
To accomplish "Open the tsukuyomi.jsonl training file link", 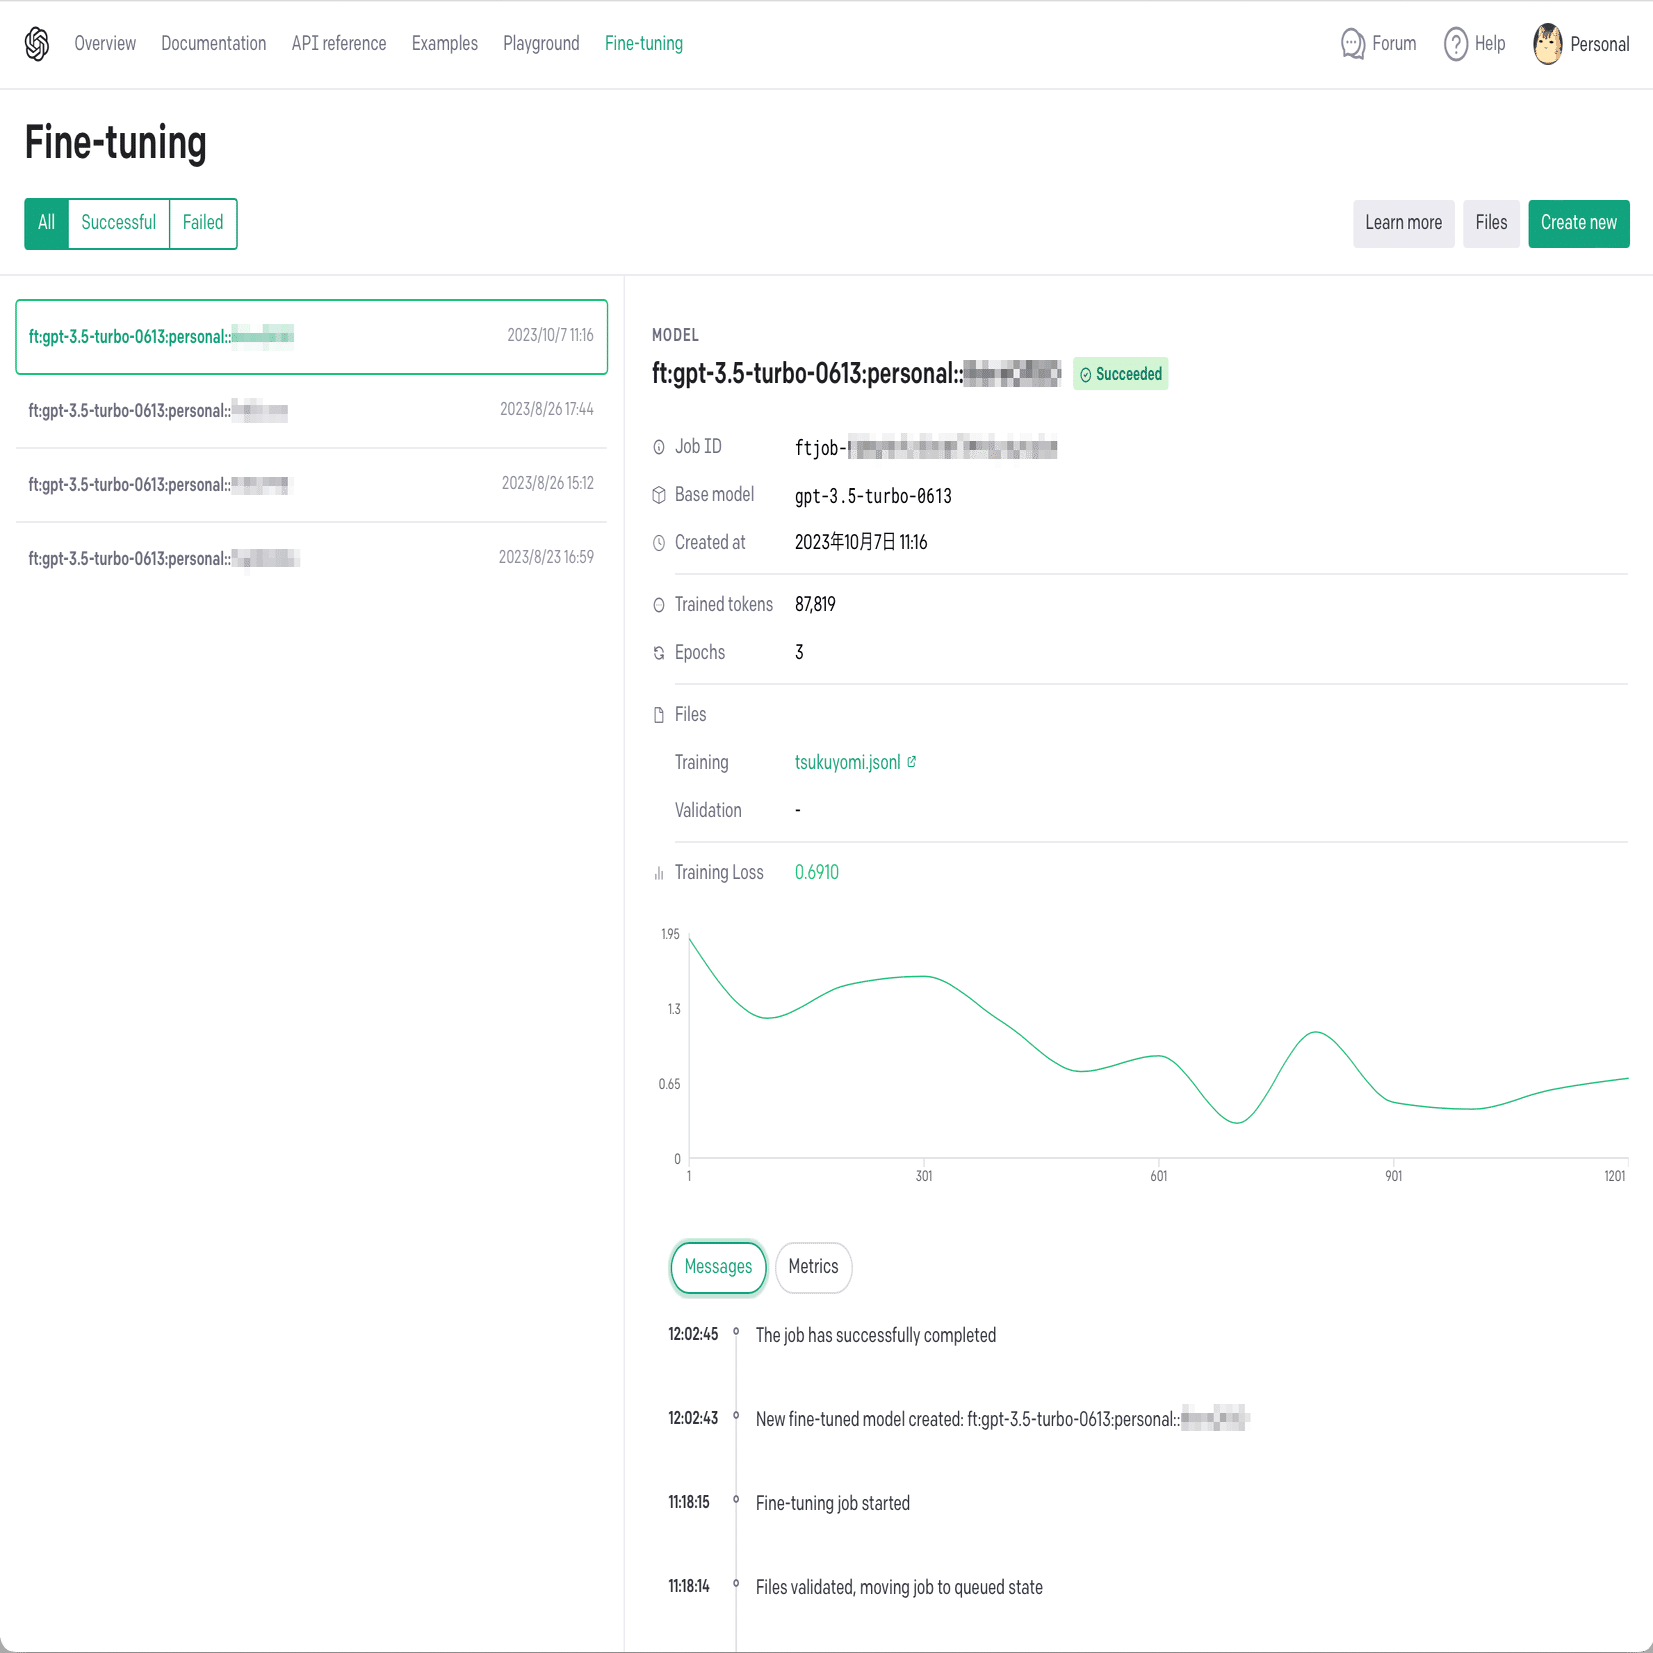I will point(848,761).
